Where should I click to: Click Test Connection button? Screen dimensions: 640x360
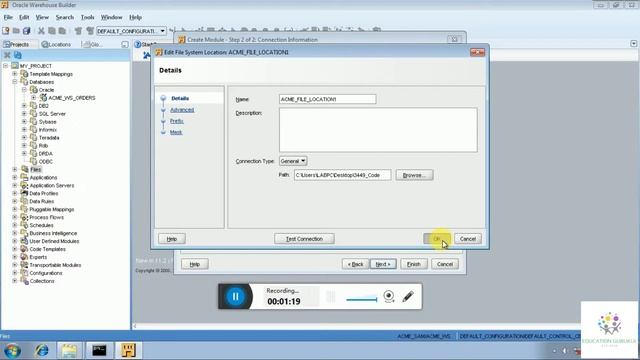(304, 239)
